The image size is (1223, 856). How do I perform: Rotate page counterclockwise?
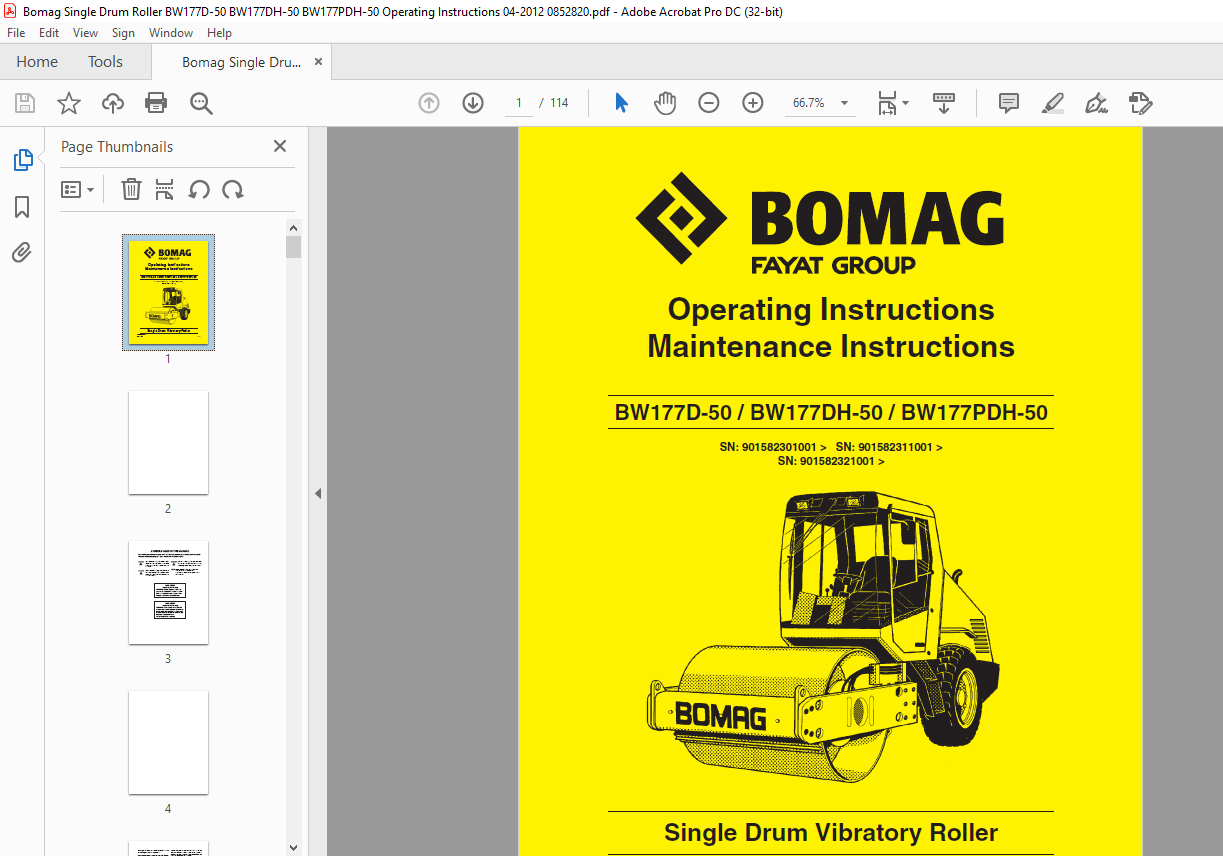(199, 189)
